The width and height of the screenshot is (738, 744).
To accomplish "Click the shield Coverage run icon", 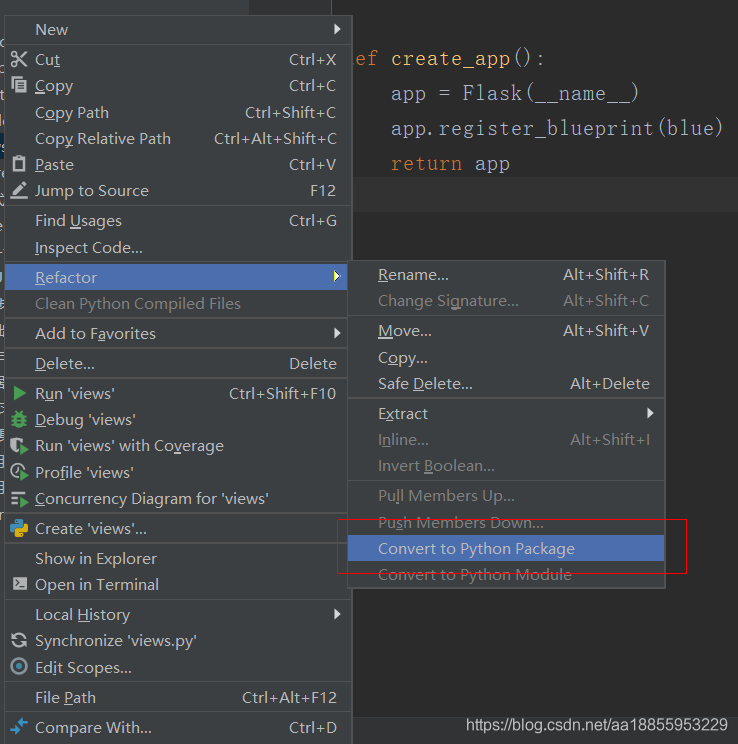I will 19,446.
